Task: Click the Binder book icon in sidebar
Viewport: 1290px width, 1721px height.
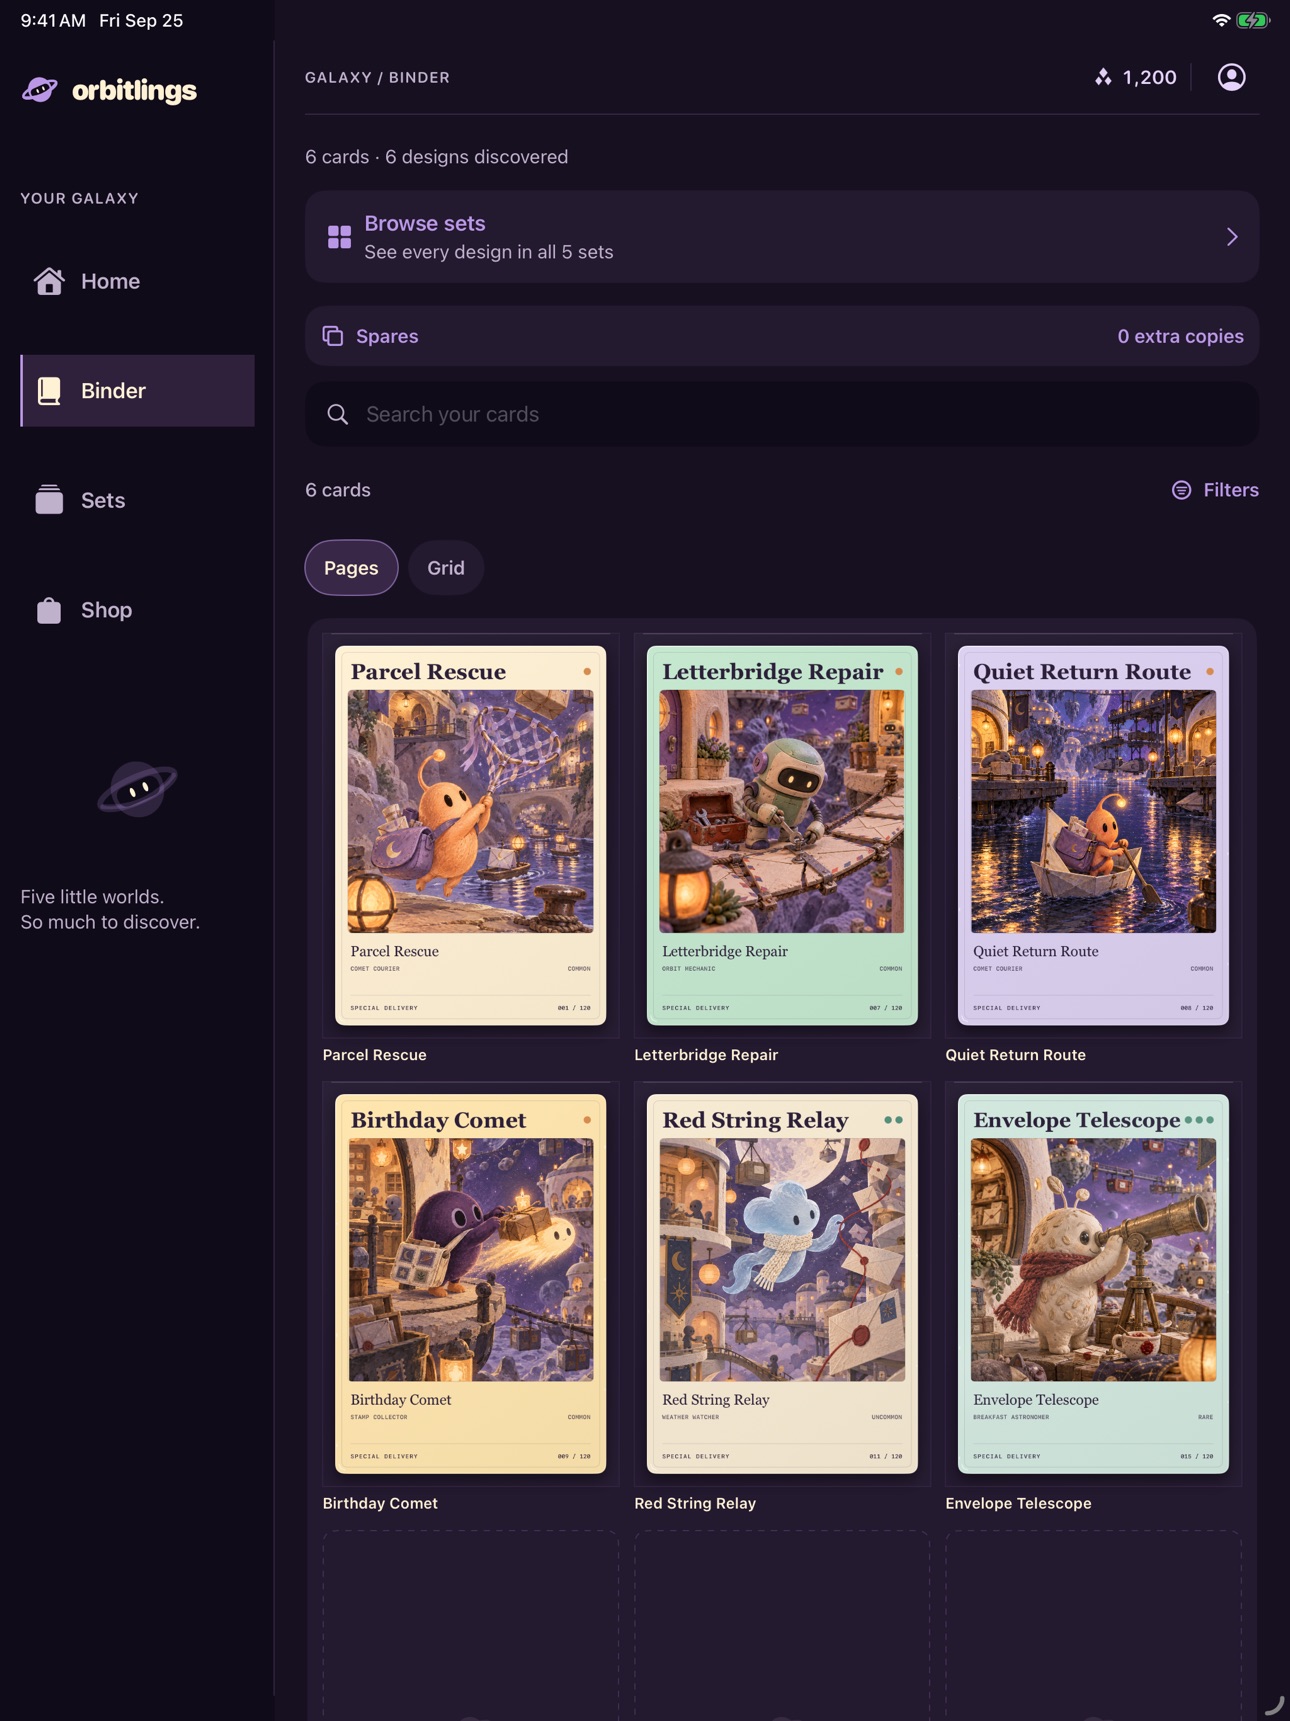Action: coord(49,391)
